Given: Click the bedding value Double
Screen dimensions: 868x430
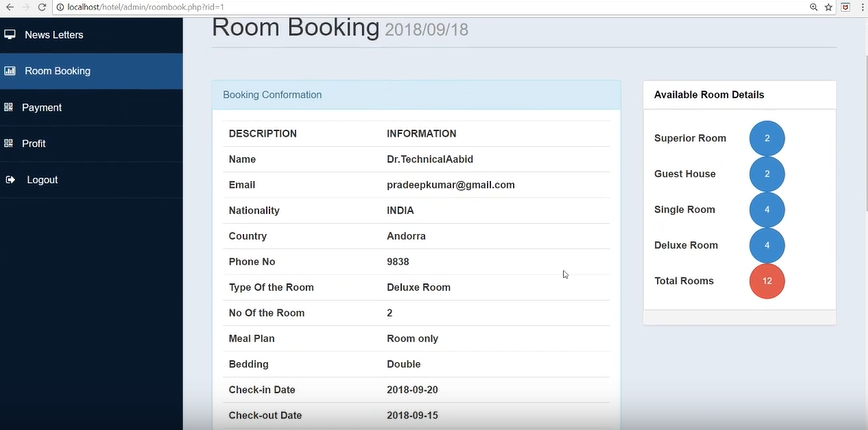Looking at the screenshot, I should 404,364.
